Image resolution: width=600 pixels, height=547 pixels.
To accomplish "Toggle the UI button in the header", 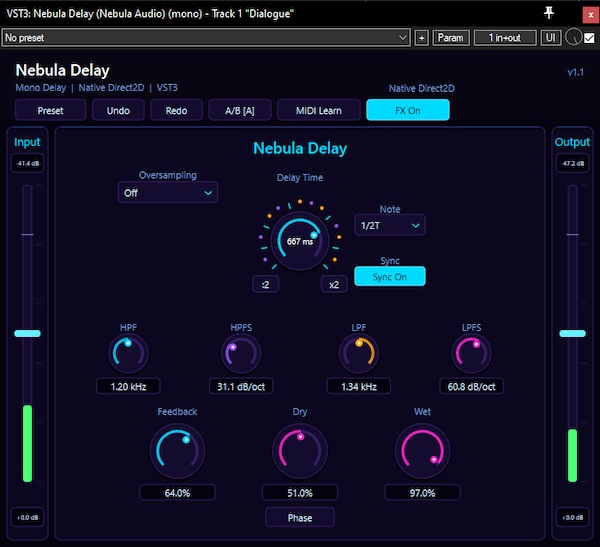I will (x=551, y=38).
